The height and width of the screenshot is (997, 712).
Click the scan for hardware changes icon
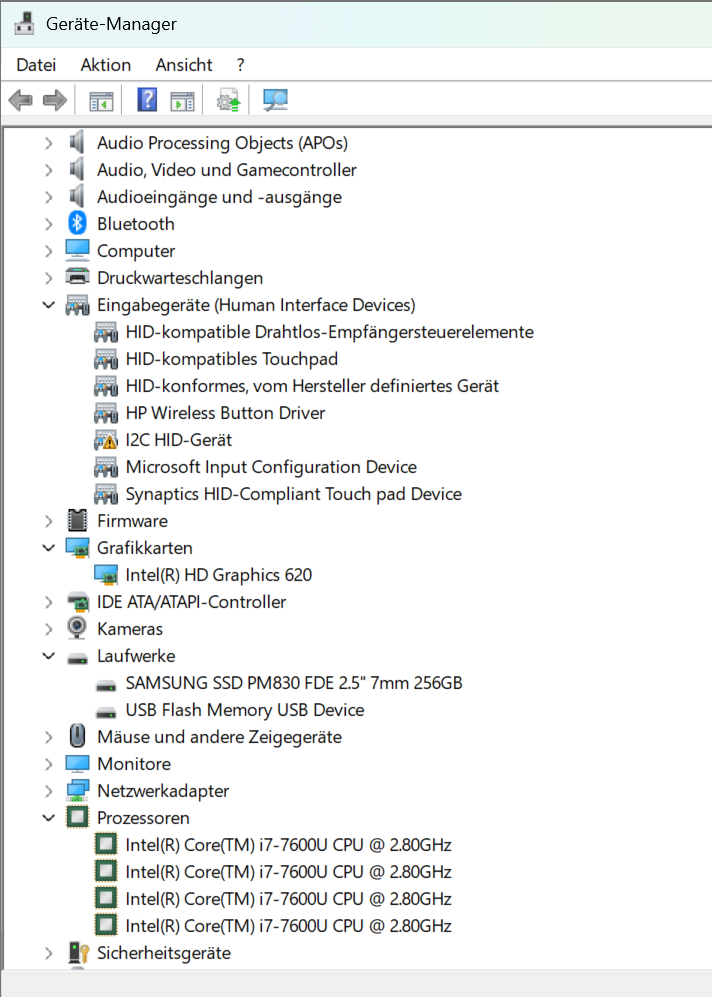pos(275,100)
